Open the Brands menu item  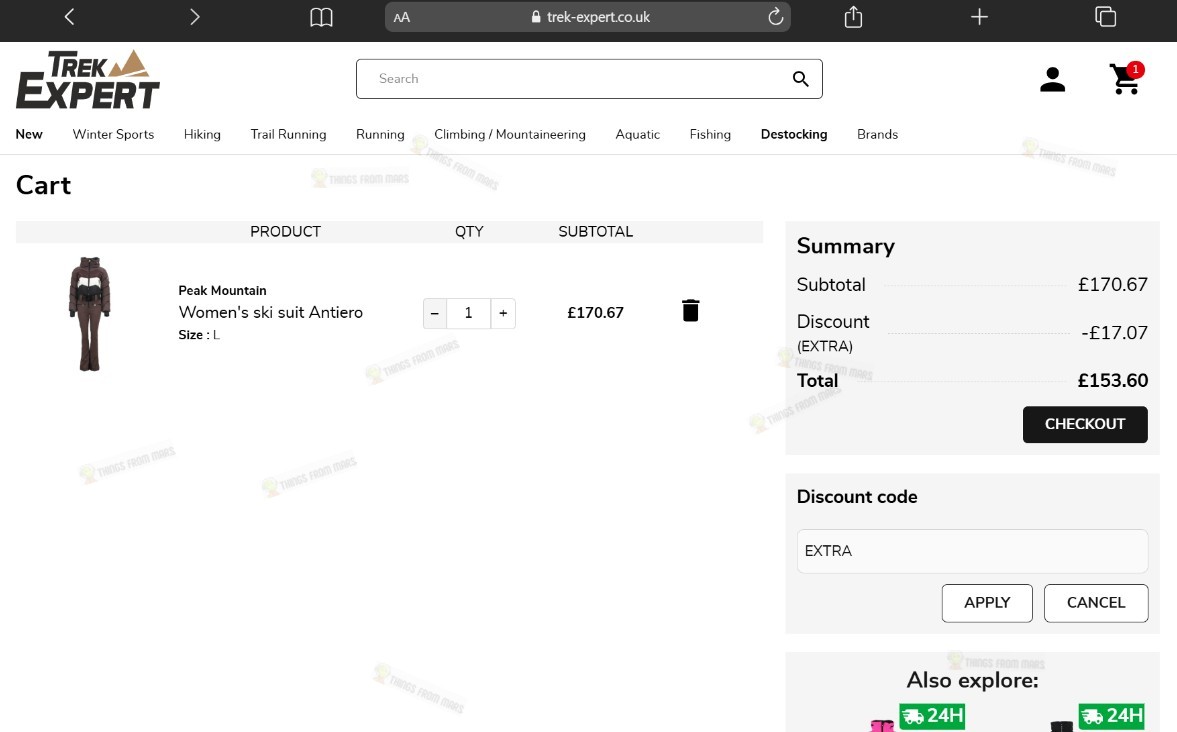click(x=877, y=134)
